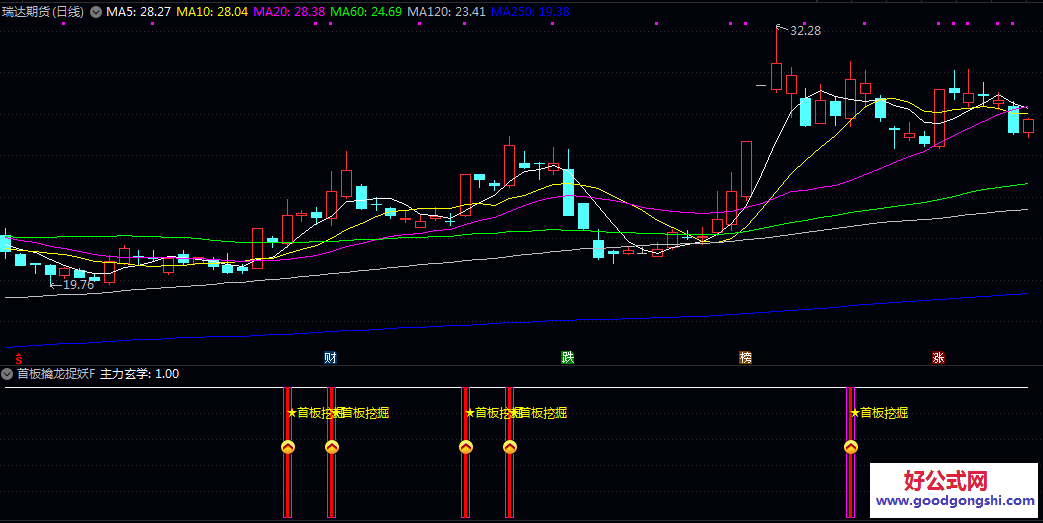The image size is (1043, 523).
Task: Click the blue 财 event marker icon
Action: click(330, 357)
